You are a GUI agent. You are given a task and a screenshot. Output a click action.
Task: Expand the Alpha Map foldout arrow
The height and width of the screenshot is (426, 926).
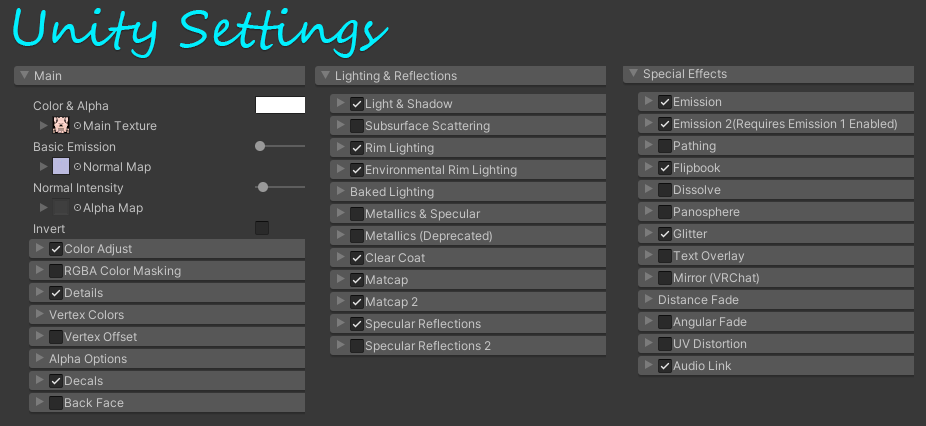[x=43, y=207]
